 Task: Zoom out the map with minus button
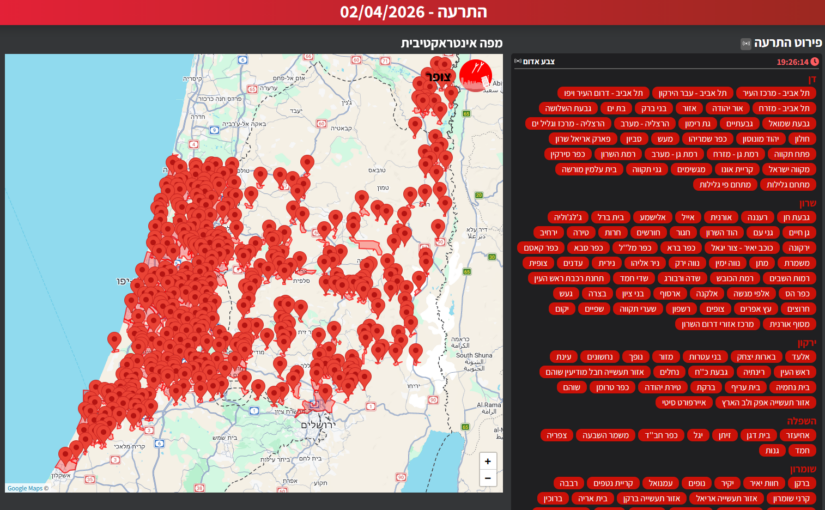tap(487, 478)
